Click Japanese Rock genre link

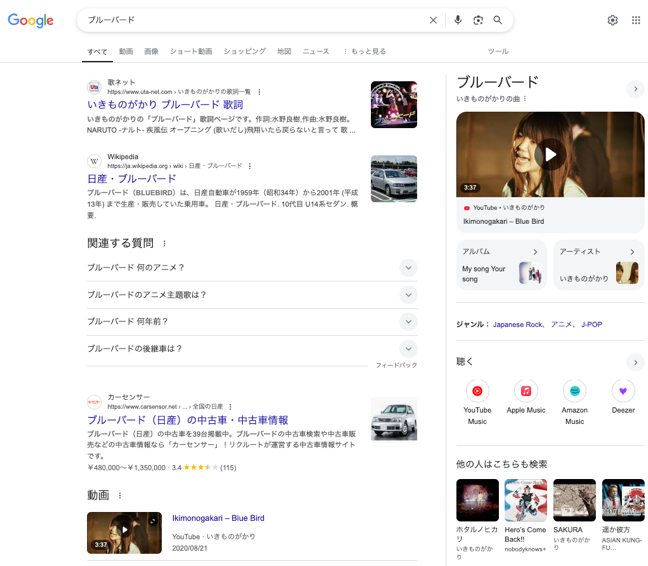pyautogui.click(x=518, y=325)
